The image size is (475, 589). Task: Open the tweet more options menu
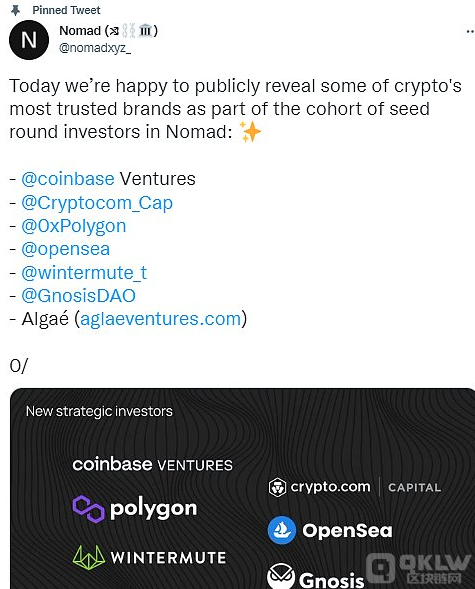470,32
